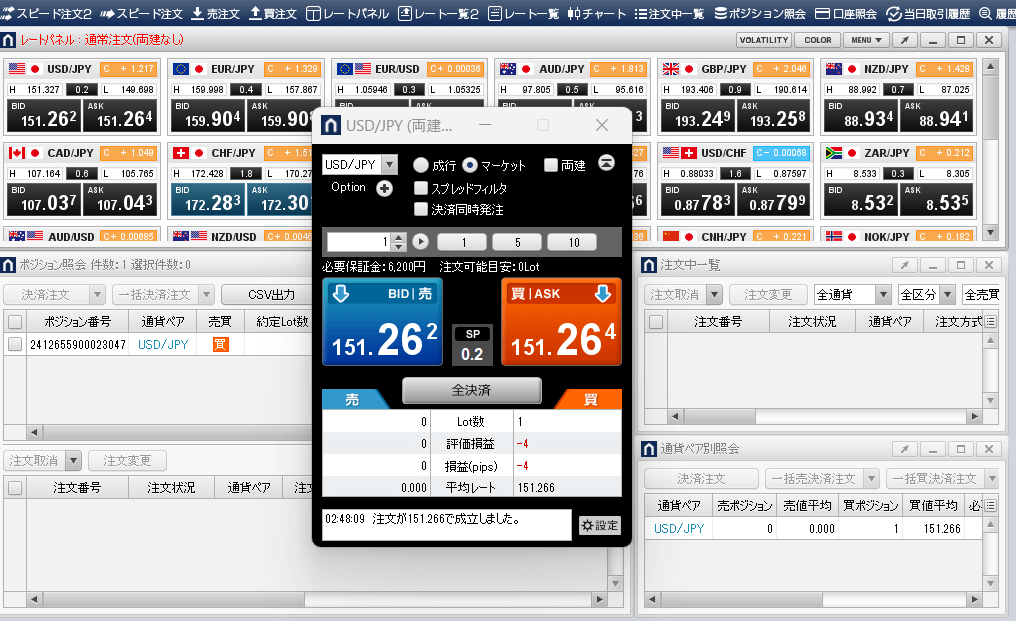
Task: Collapse the order panel with the round up-arrow icon
Action: (x=606, y=164)
